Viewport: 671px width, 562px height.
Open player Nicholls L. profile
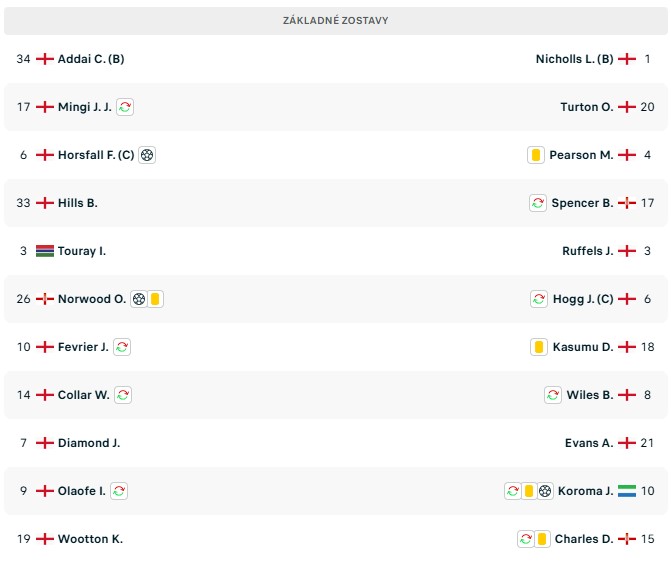pos(575,59)
